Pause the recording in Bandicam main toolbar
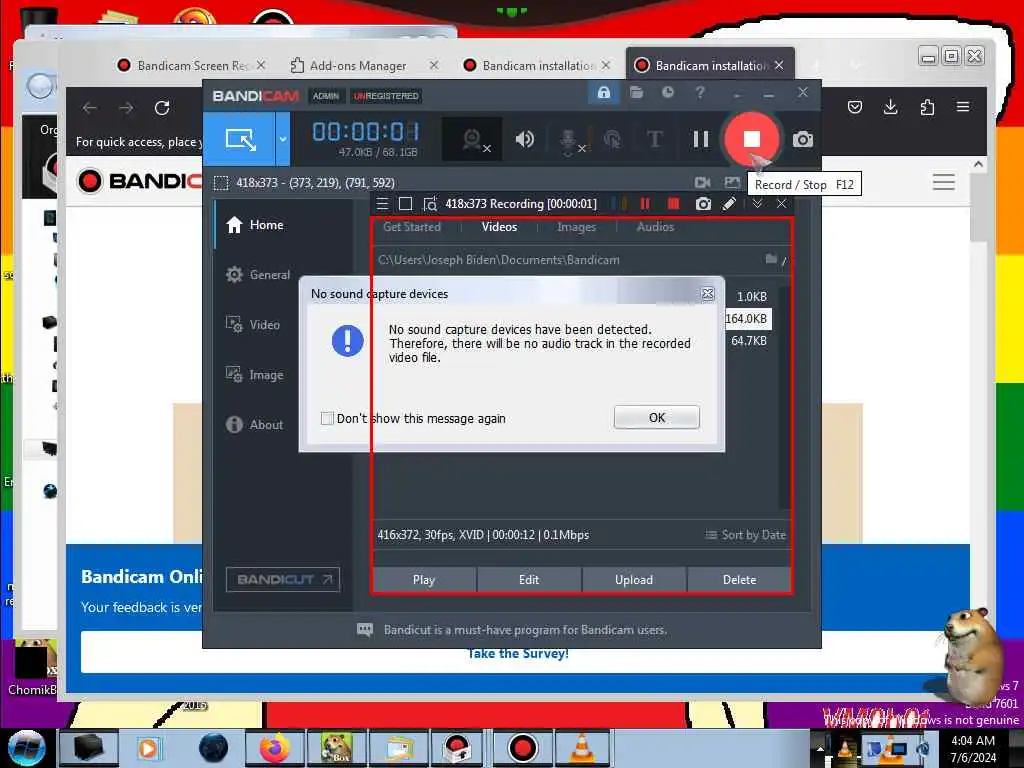The image size is (1024, 768). [x=701, y=139]
